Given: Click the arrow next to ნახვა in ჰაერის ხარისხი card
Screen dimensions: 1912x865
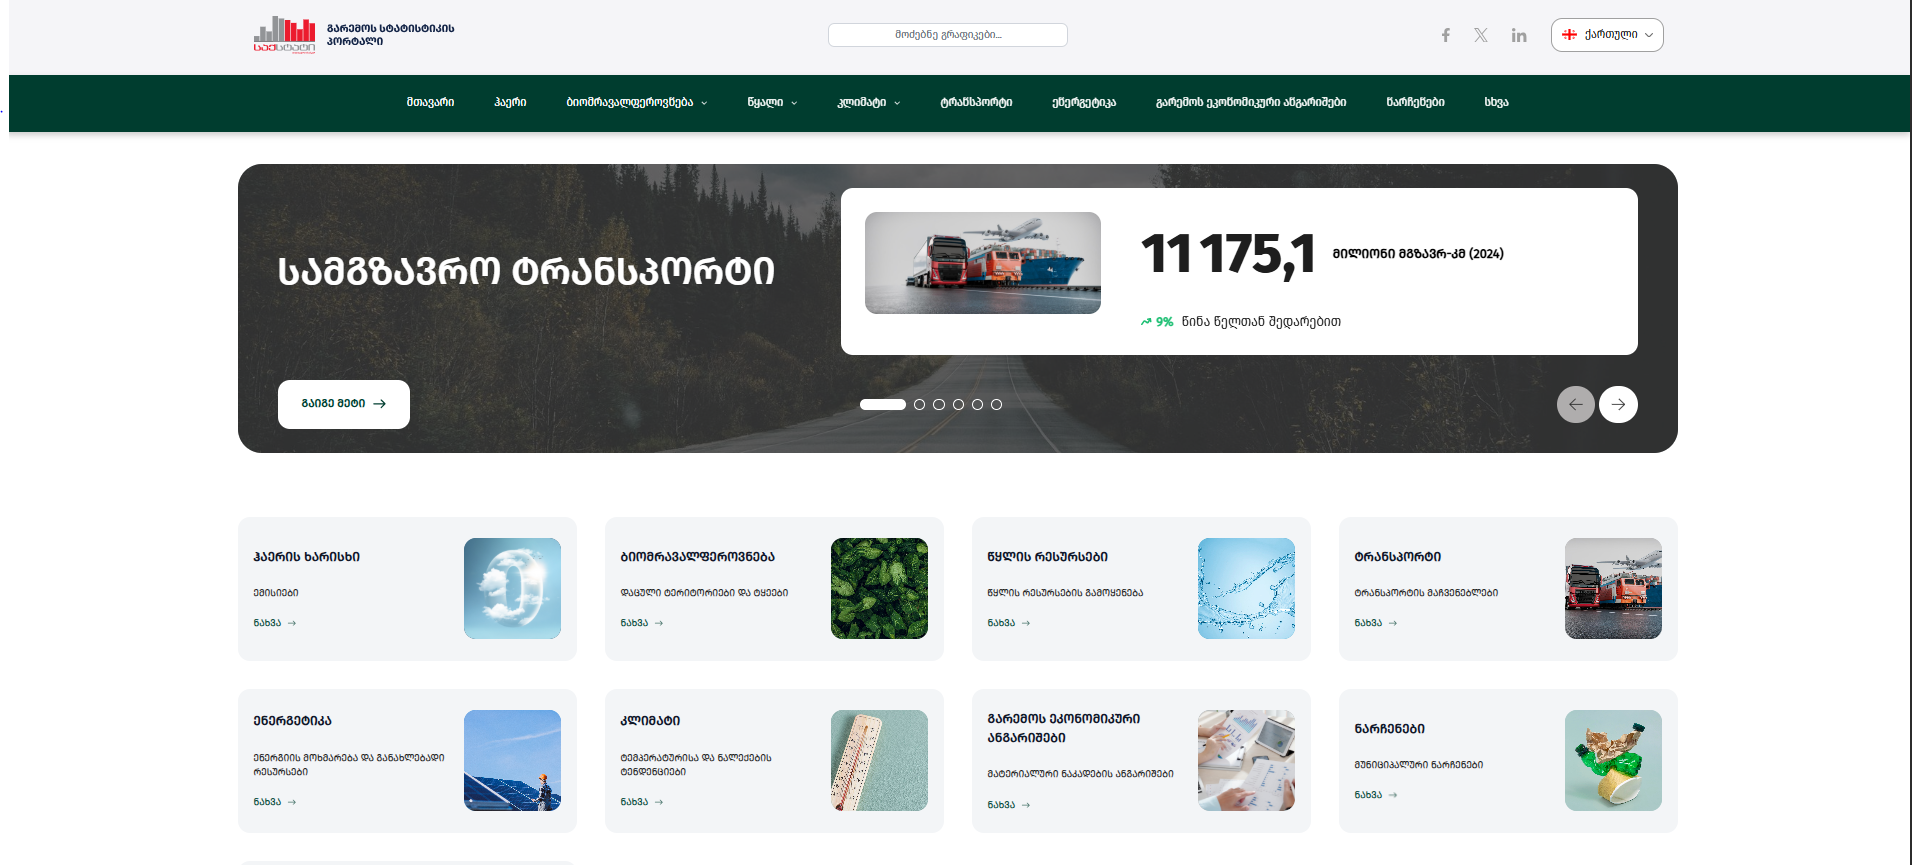Looking at the screenshot, I should (292, 623).
